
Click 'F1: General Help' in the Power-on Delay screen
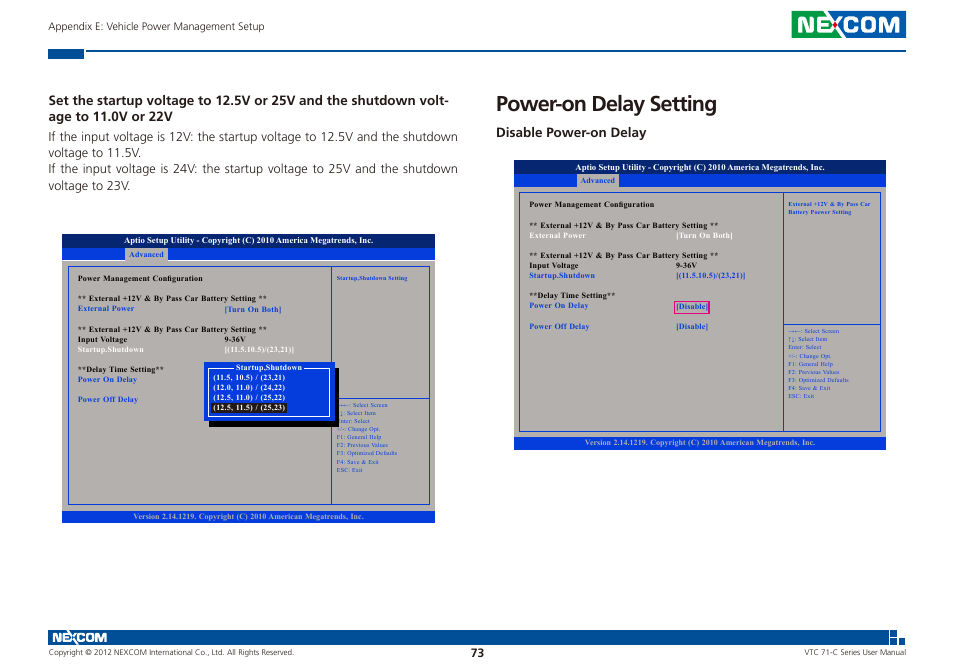click(x=810, y=364)
